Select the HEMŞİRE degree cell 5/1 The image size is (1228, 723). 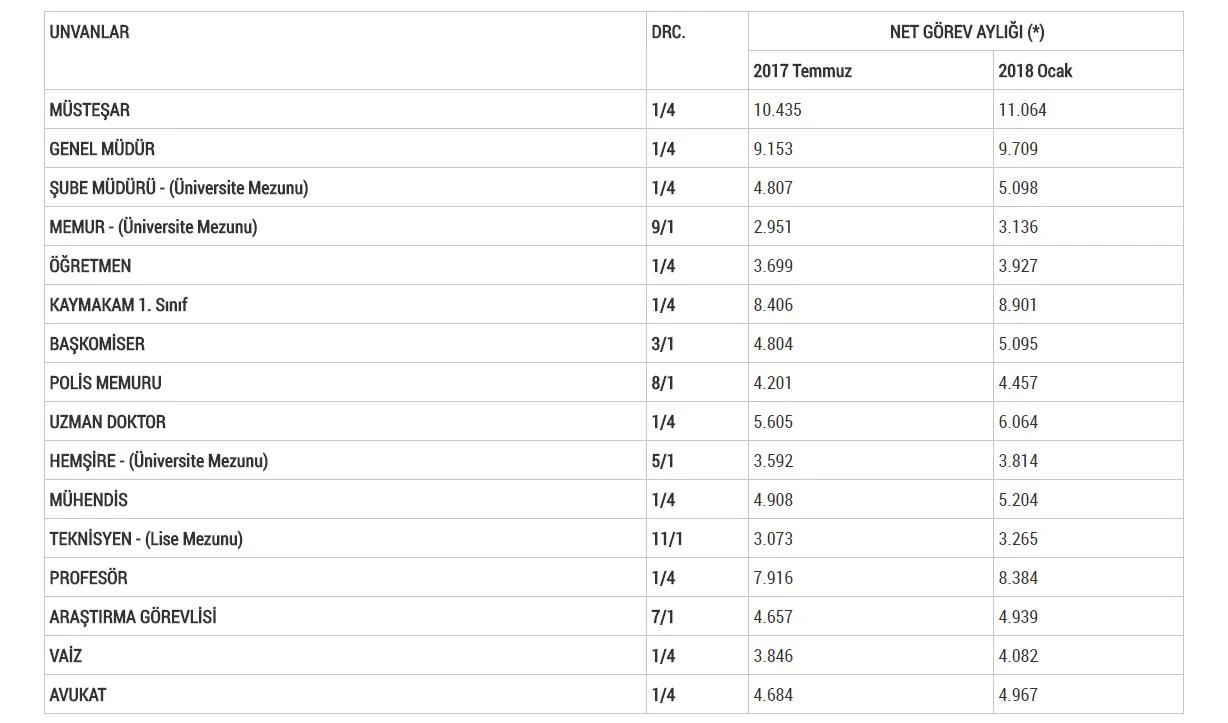click(x=662, y=461)
